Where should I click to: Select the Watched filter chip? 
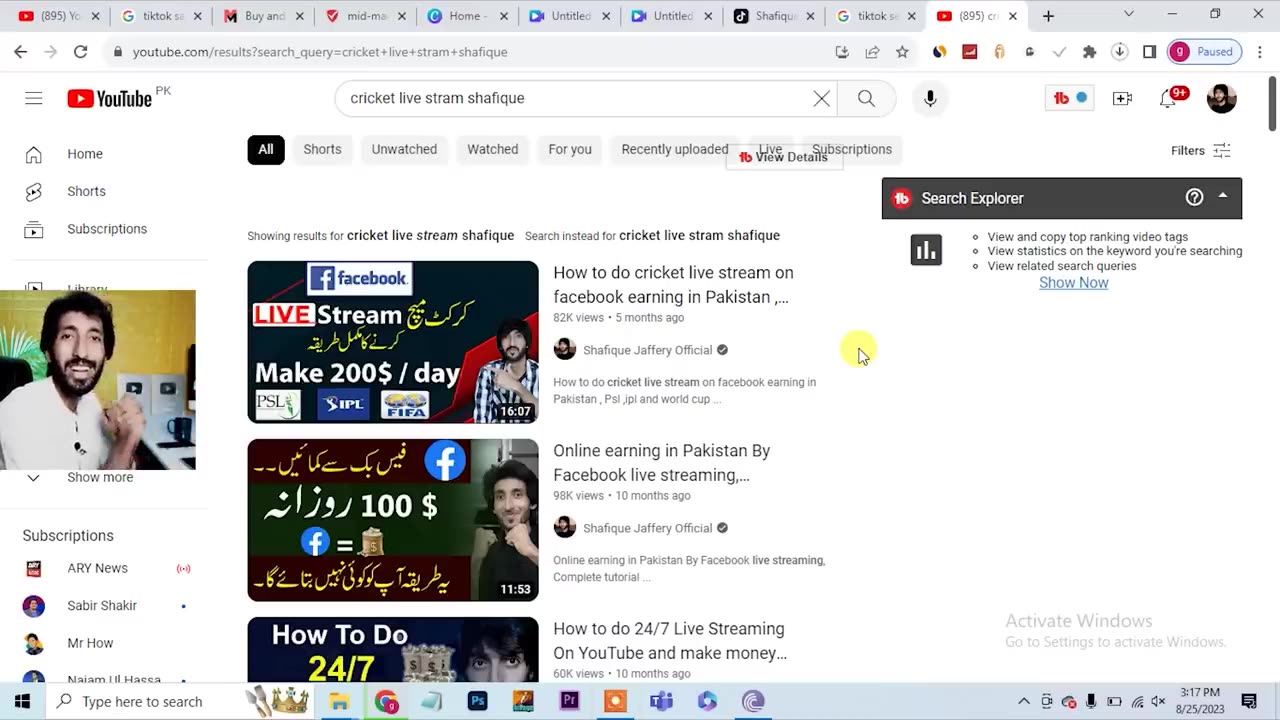click(493, 149)
